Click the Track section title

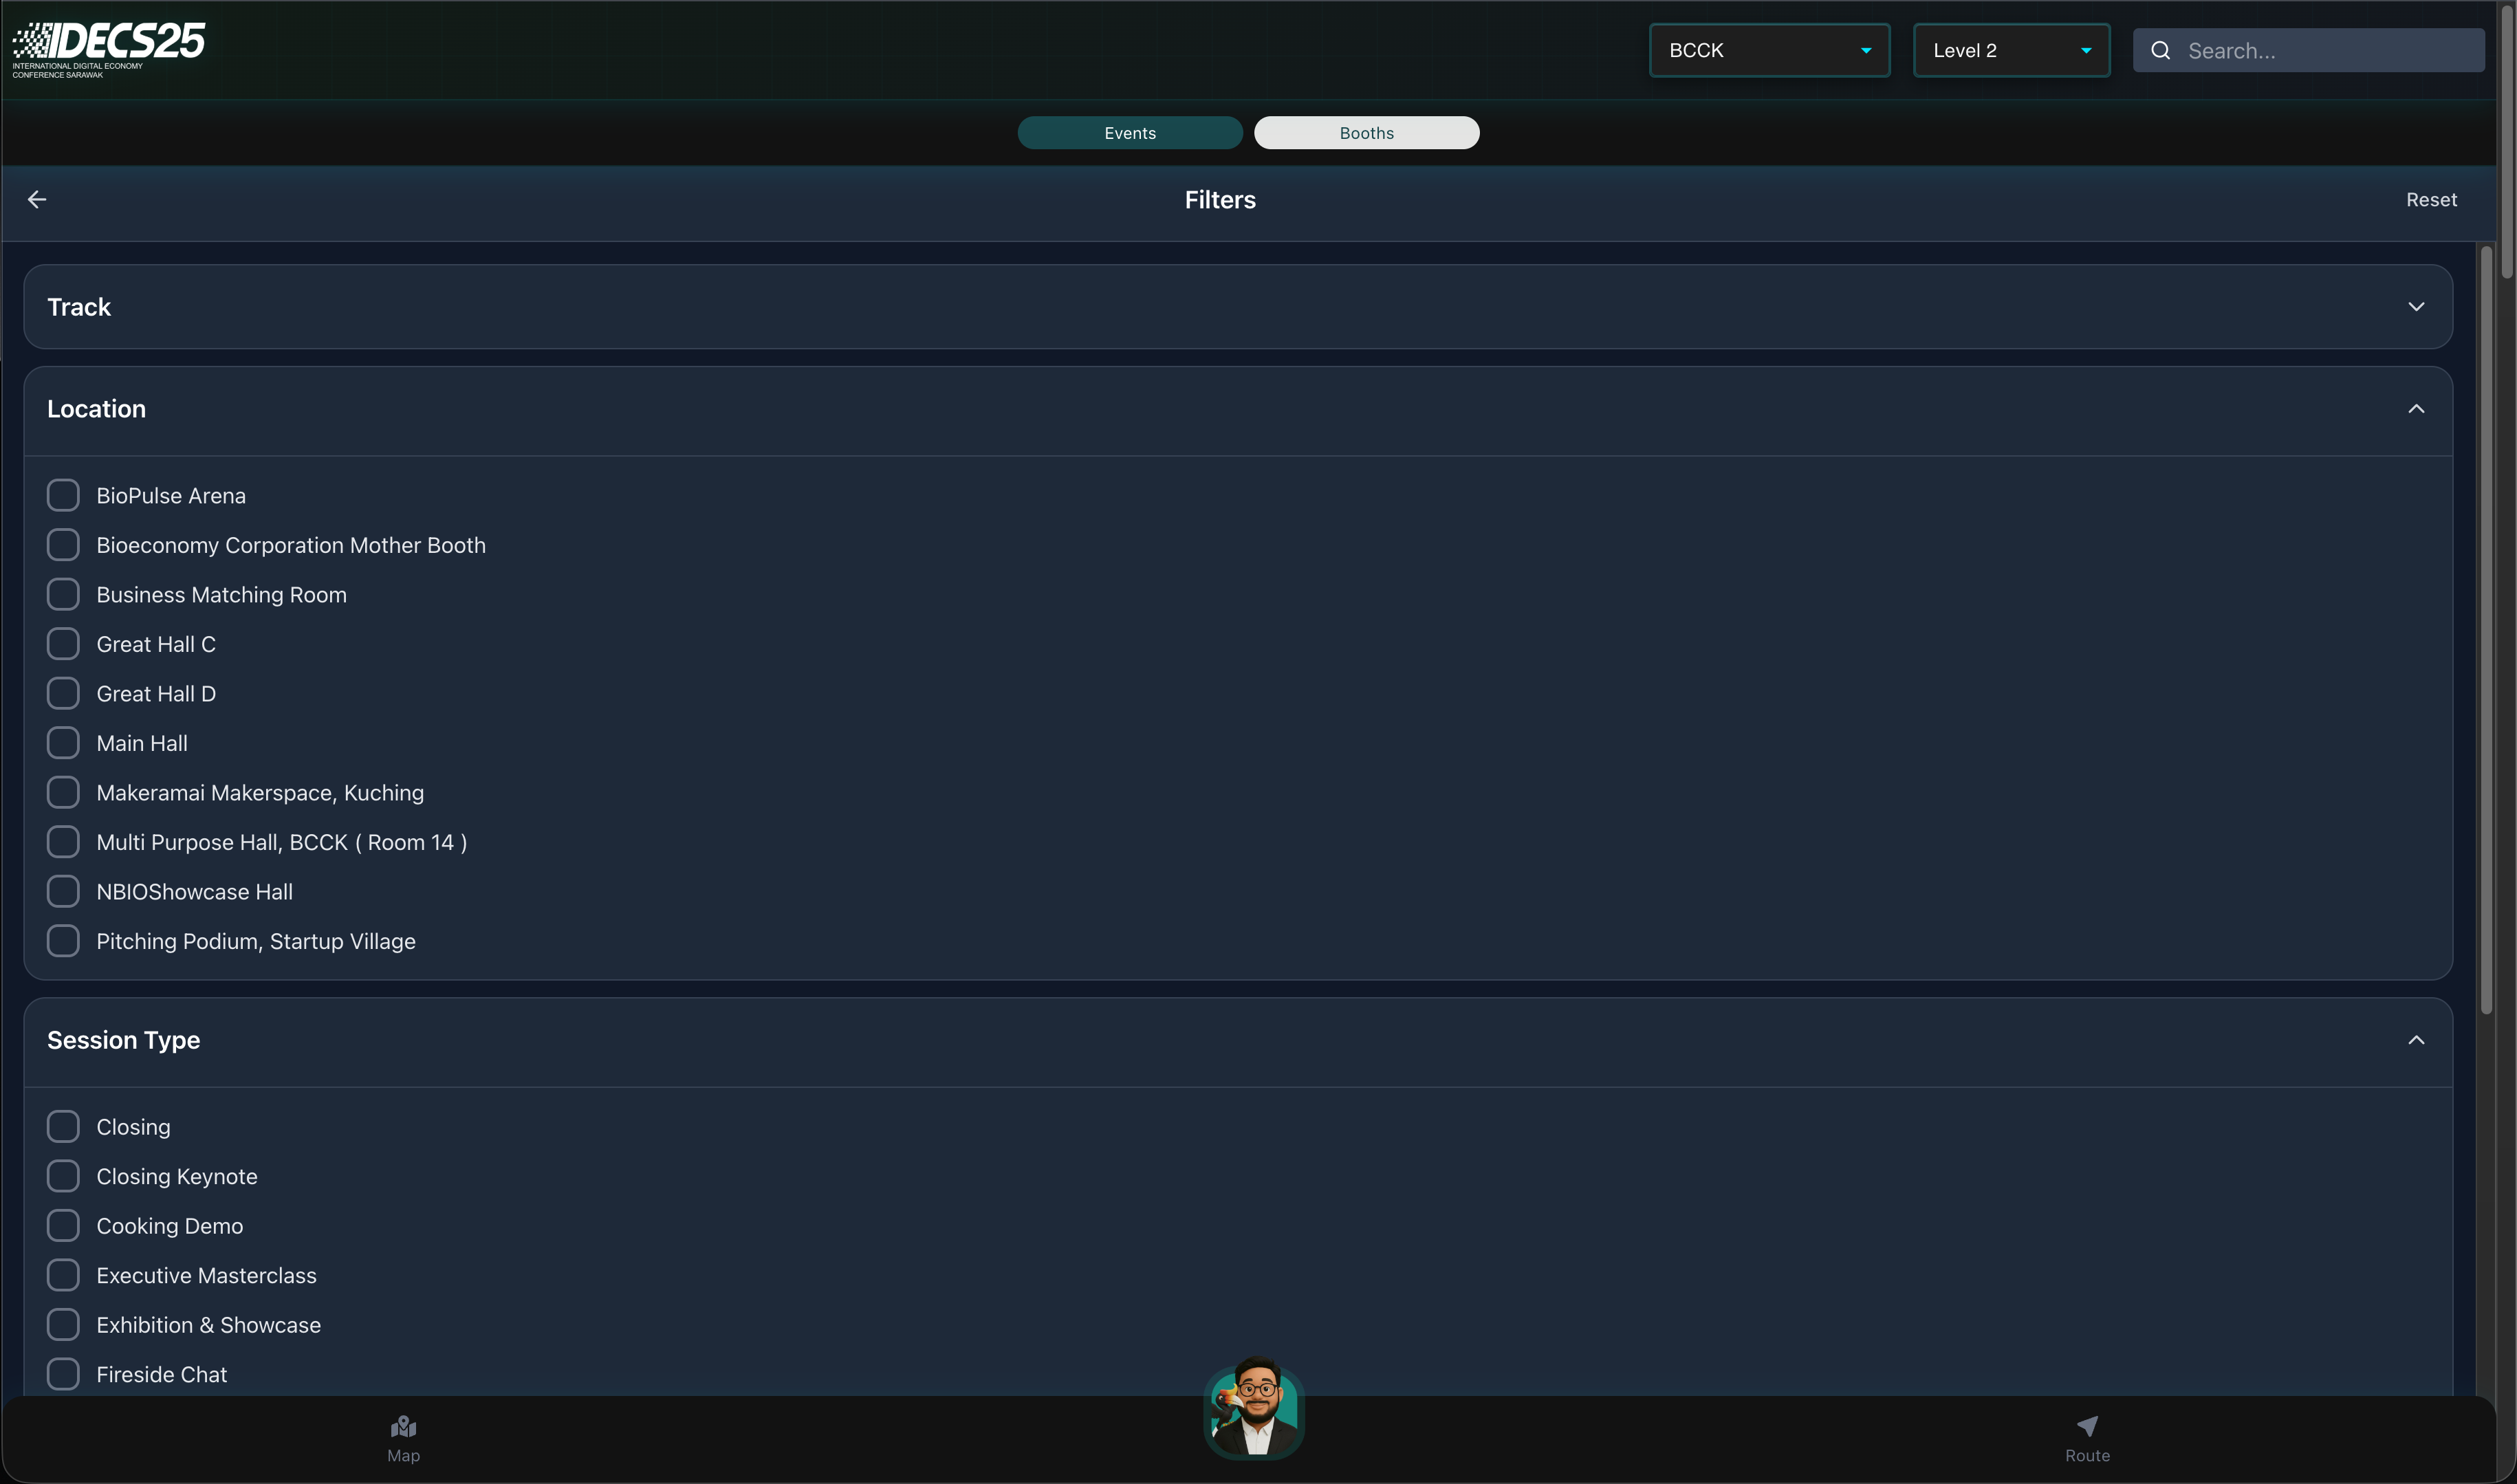[79, 307]
